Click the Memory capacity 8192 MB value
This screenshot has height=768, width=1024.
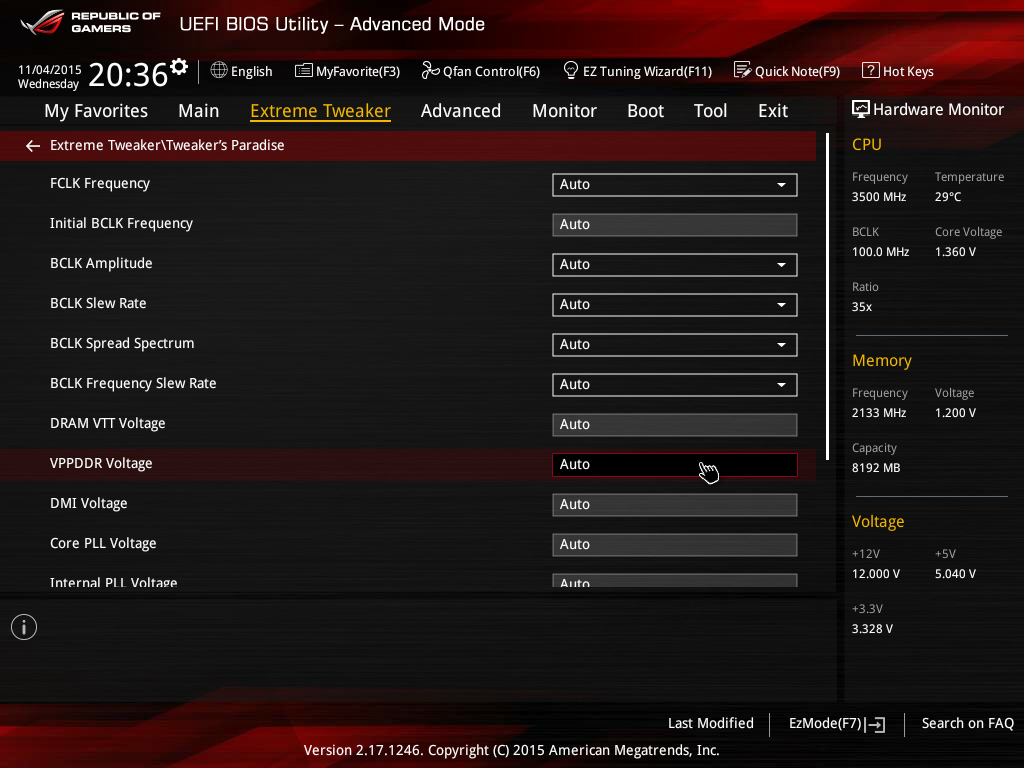(x=876, y=468)
